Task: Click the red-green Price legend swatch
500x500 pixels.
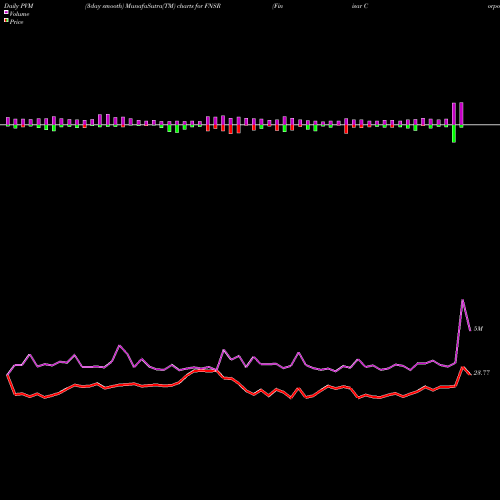Action: [6, 21]
